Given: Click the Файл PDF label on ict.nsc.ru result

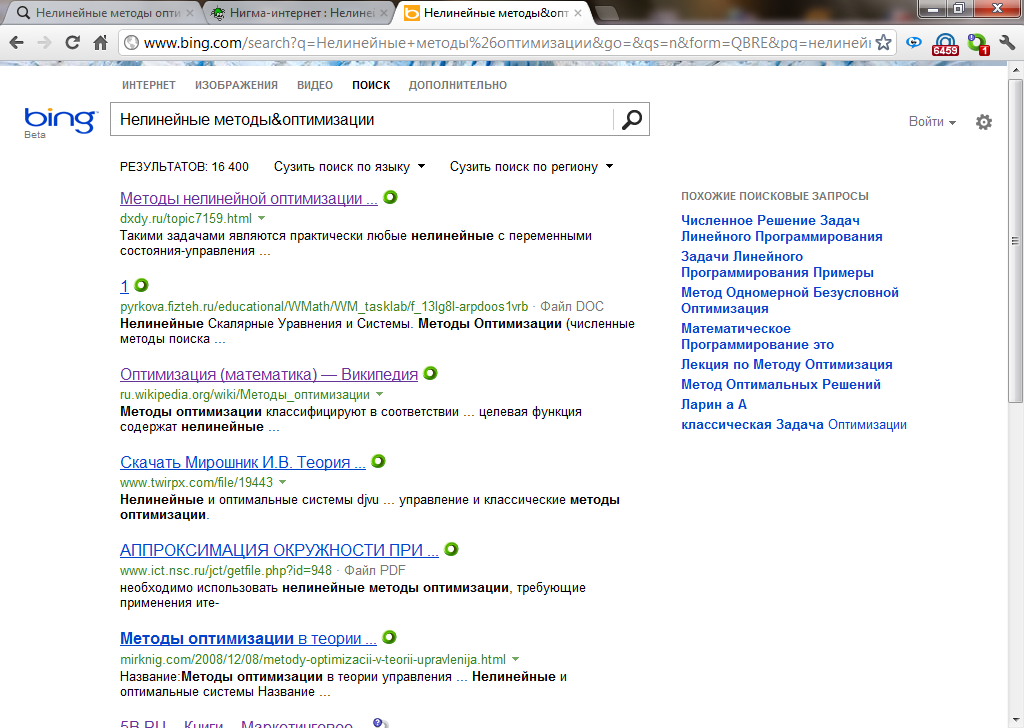Looking at the screenshot, I should (375, 571).
